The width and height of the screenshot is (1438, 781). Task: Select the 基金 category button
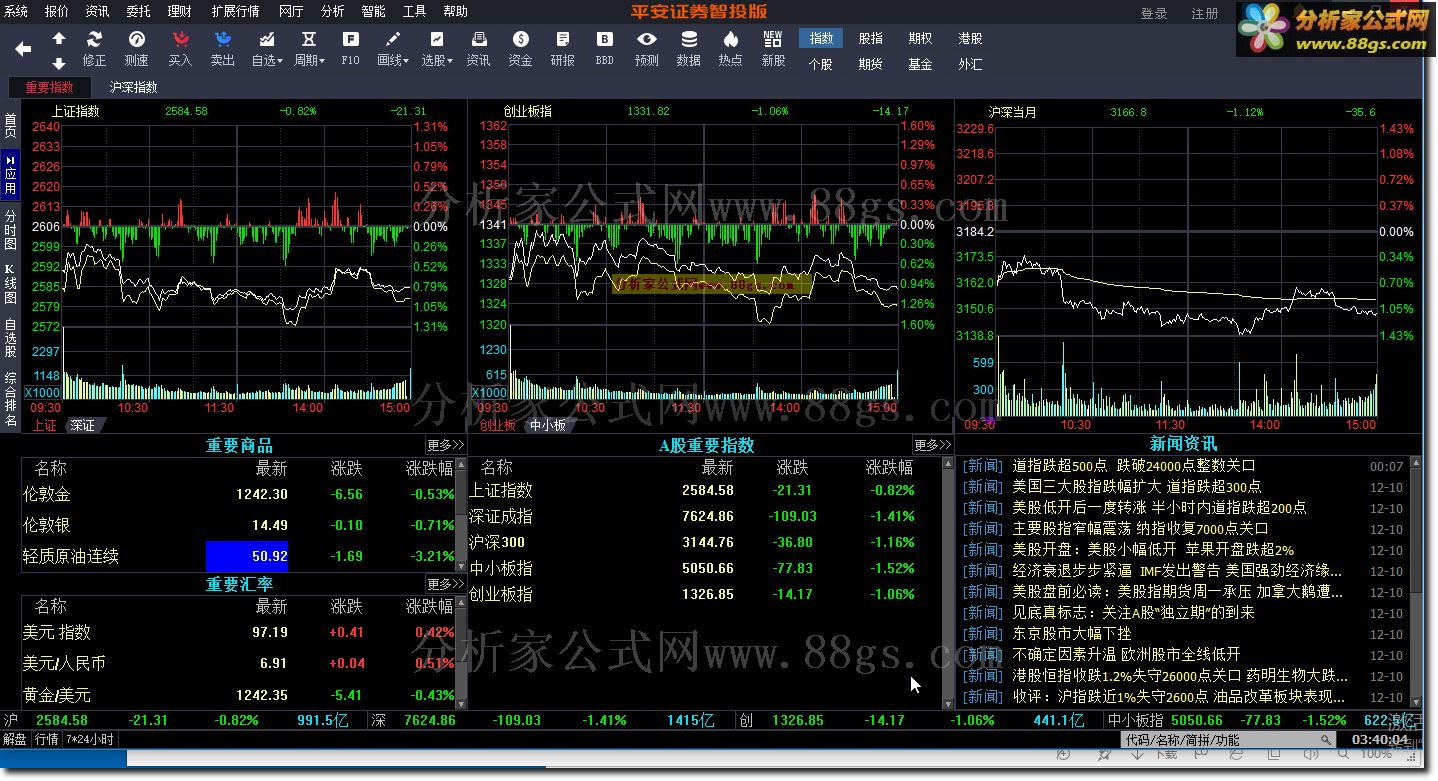[x=920, y=64]
